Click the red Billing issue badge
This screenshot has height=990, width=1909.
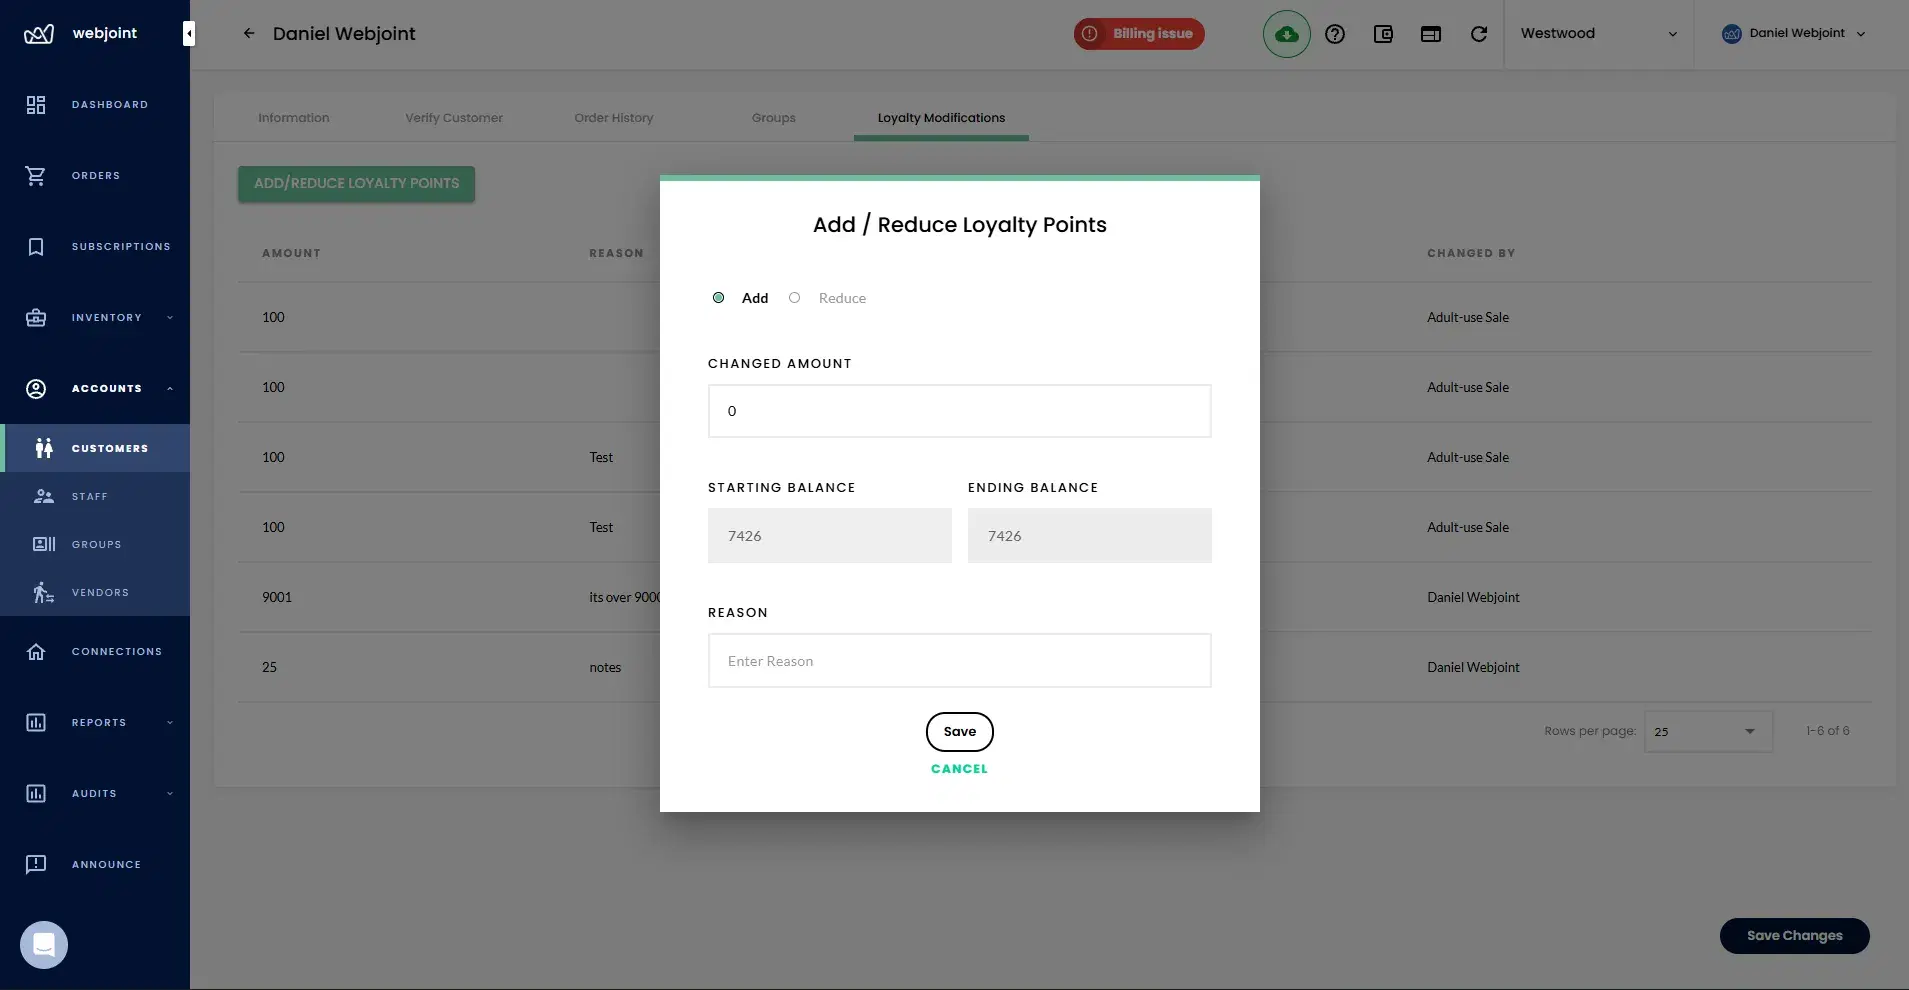(x=1138, y=33)
